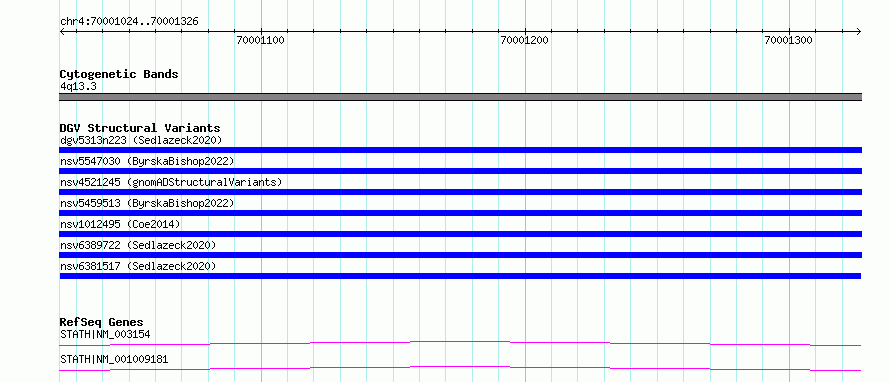Viewport: 890px width, 382px height.
Task: Select the blue bar for nsv6389722
Action: (460, 255)
